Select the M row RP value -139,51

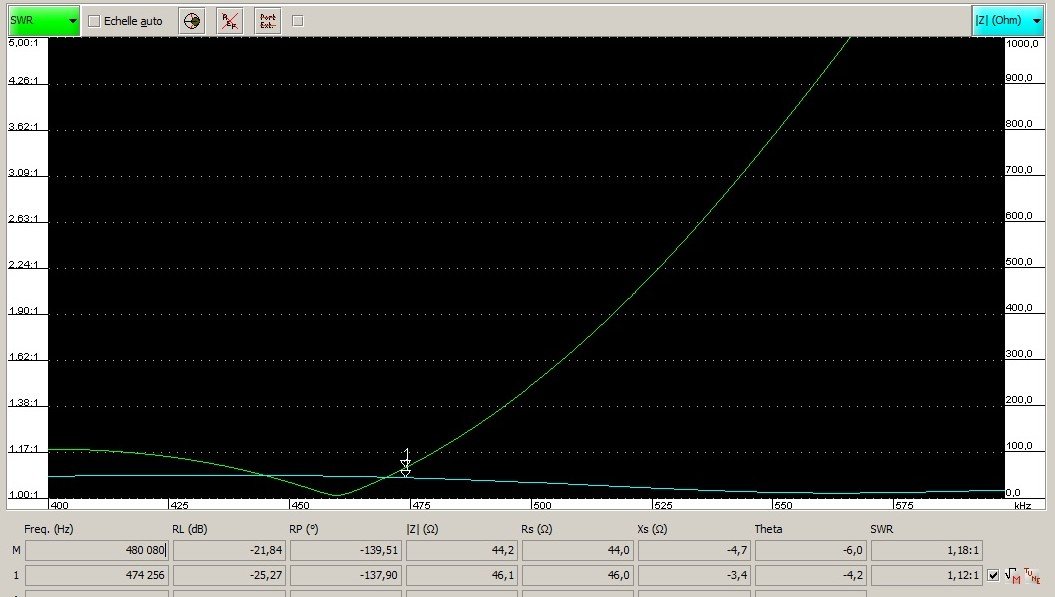tap(345, 551)
